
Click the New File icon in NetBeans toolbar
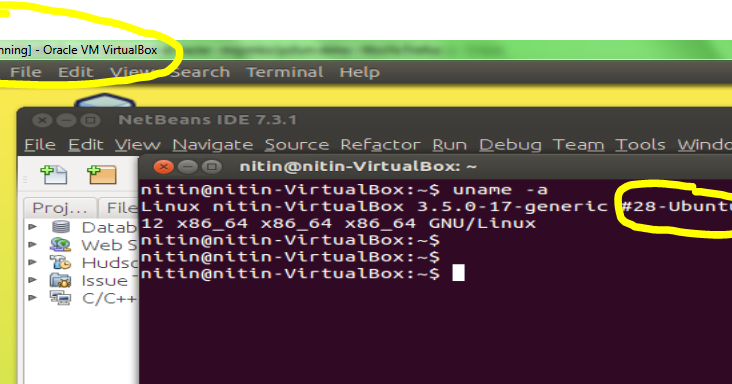point(54,175)
